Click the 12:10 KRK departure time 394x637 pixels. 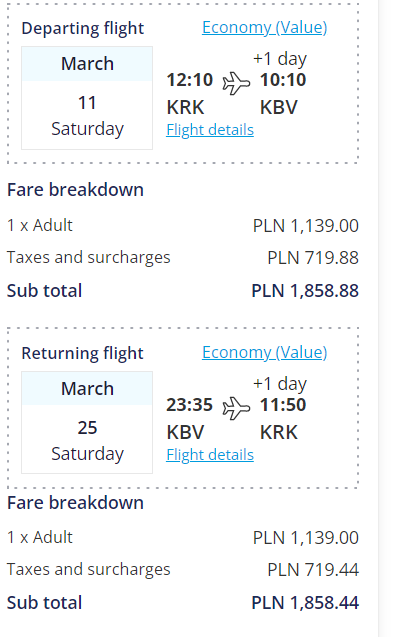[x=190, y=80]
